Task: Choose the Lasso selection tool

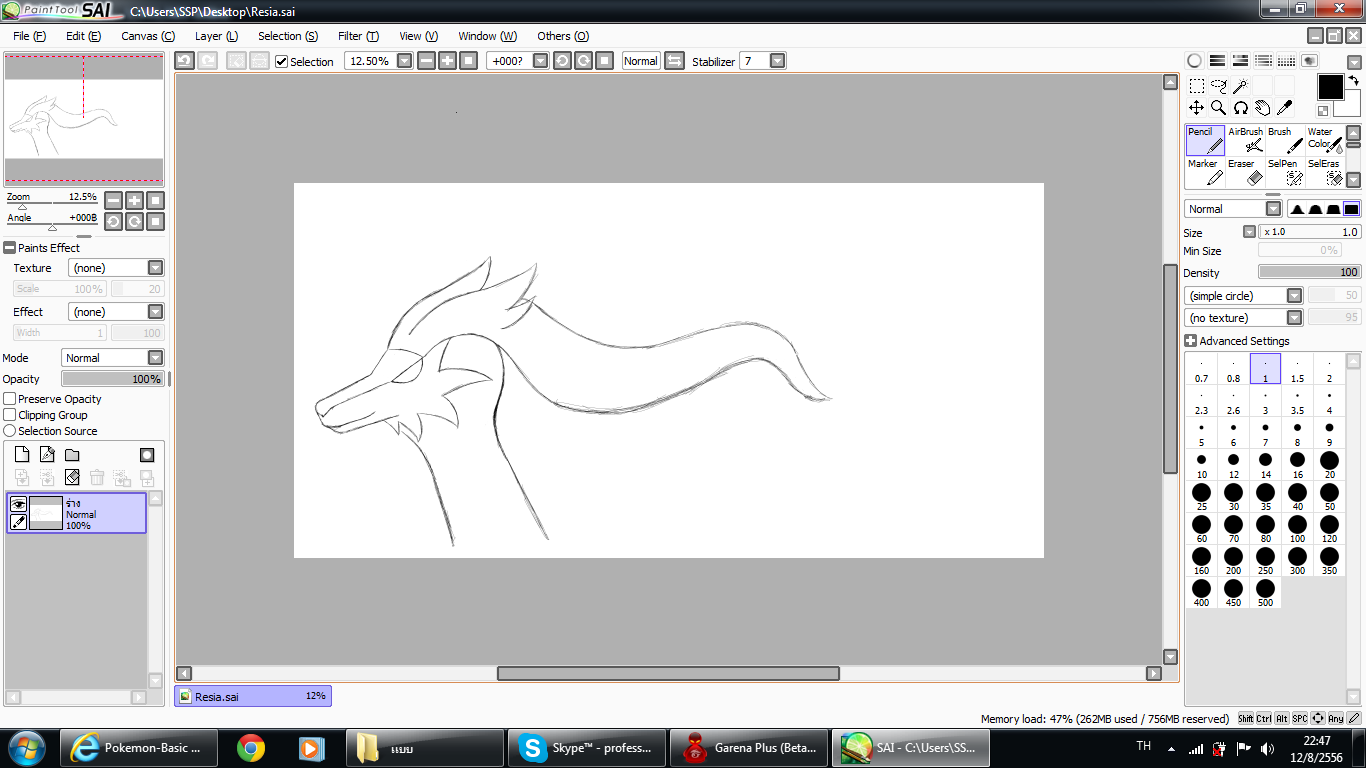Action: 1218,87
